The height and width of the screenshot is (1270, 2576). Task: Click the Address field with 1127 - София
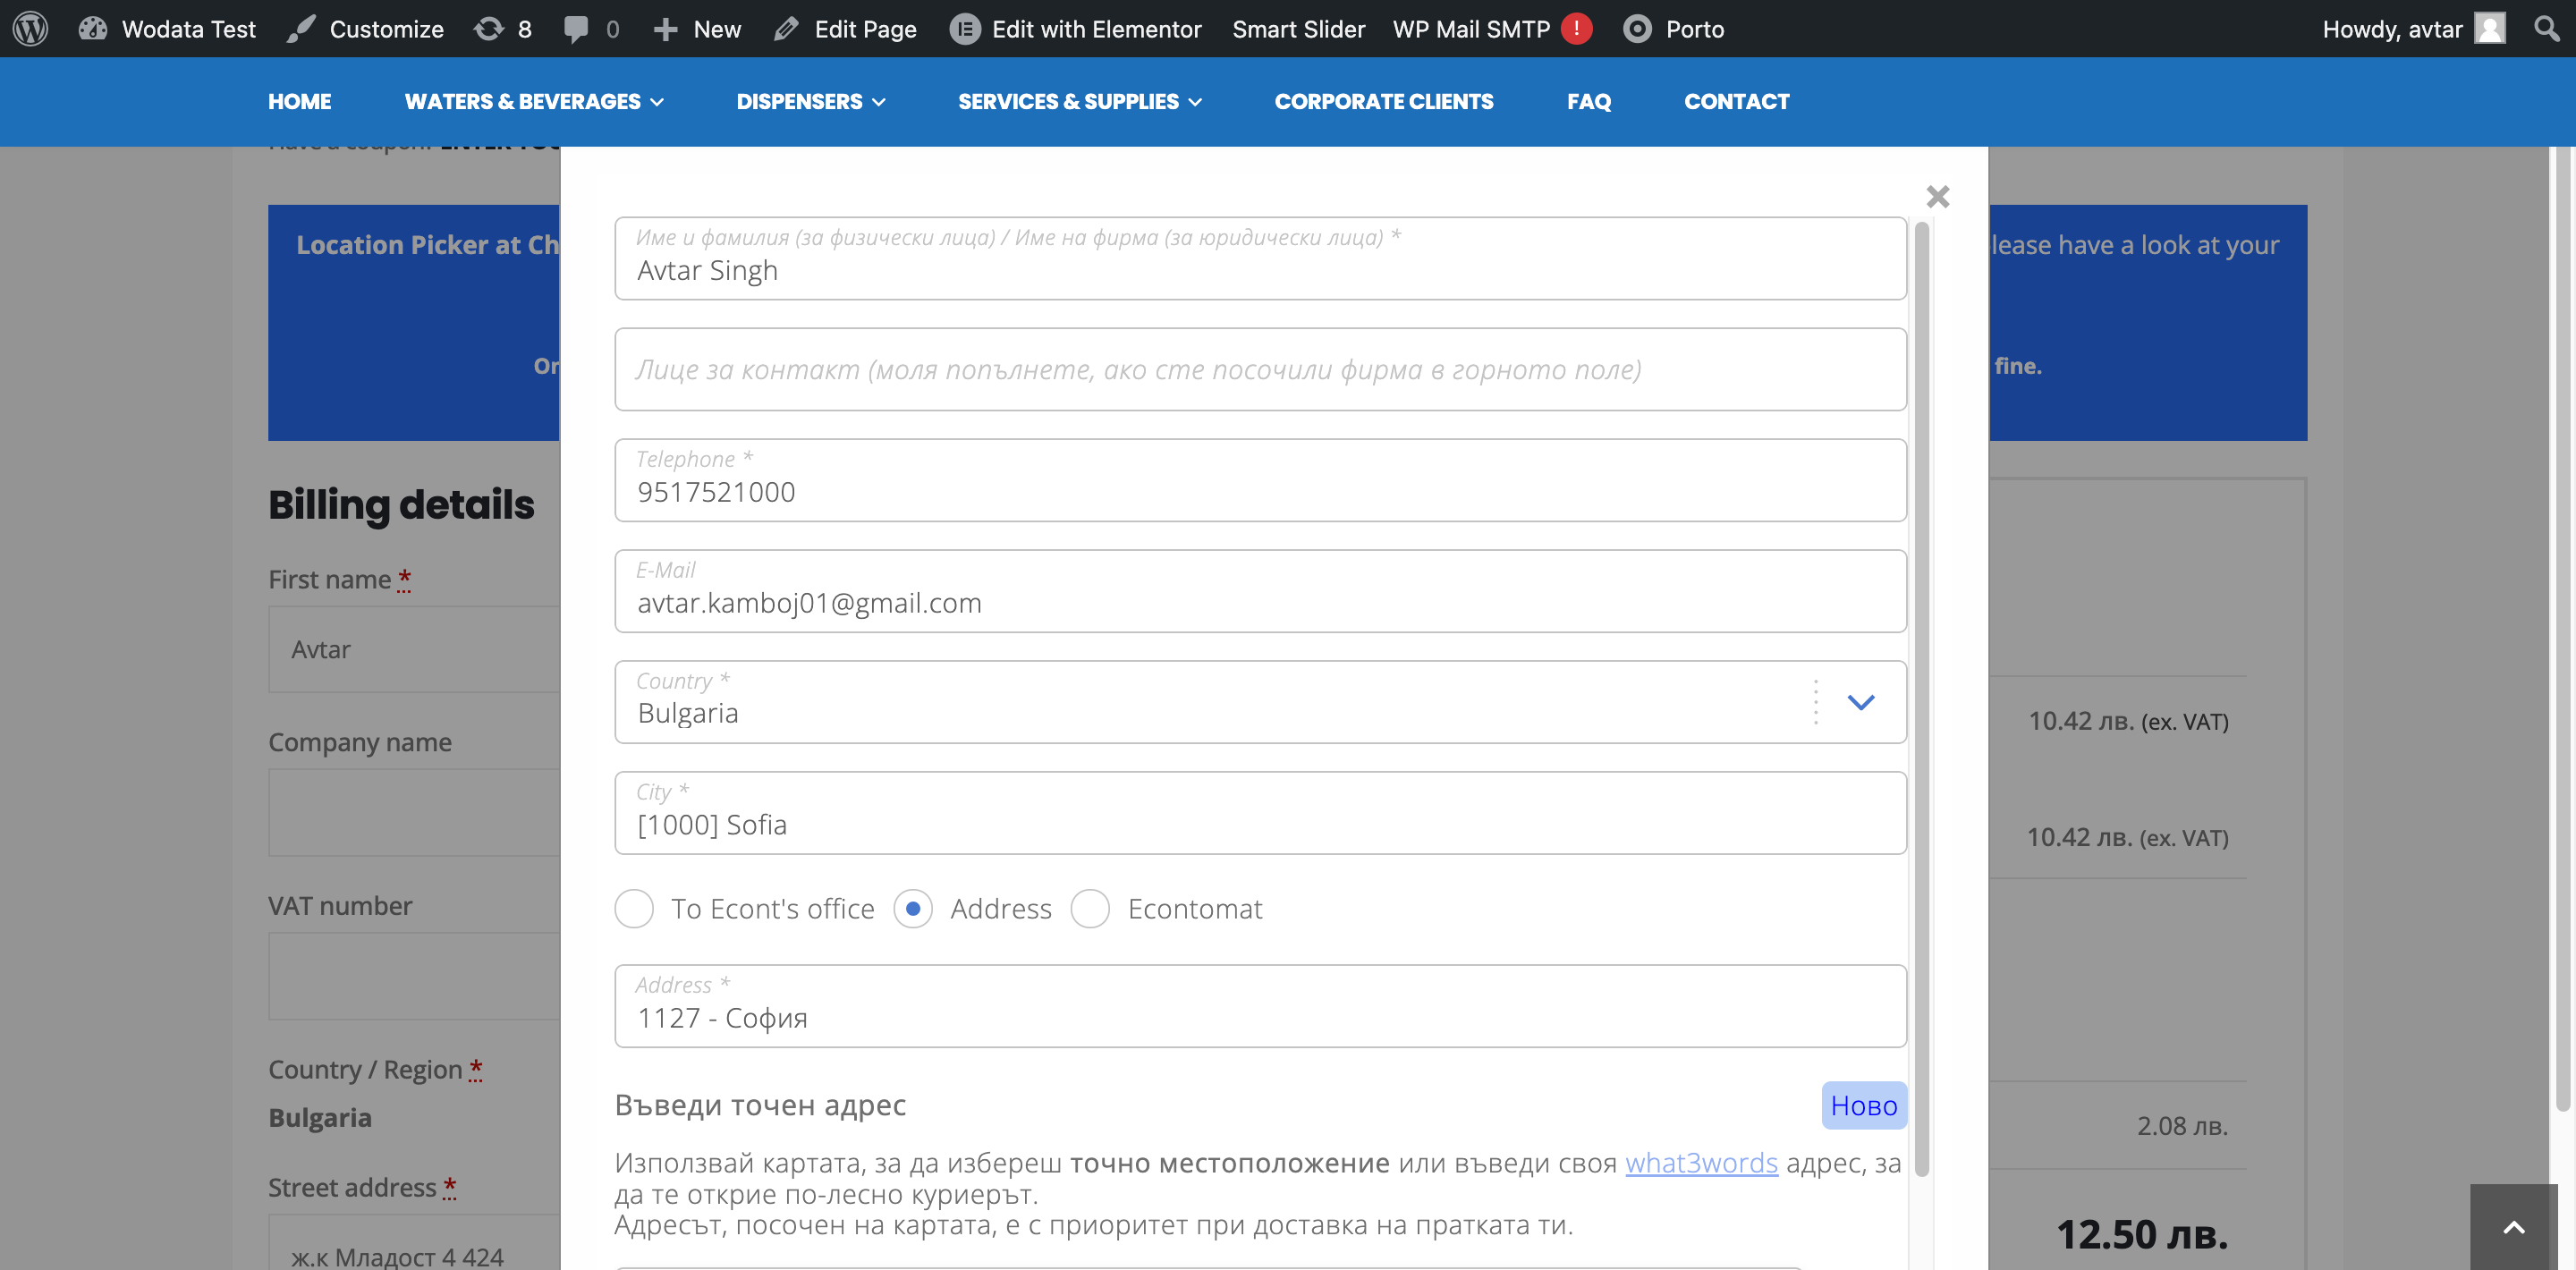(1260, 1006)
